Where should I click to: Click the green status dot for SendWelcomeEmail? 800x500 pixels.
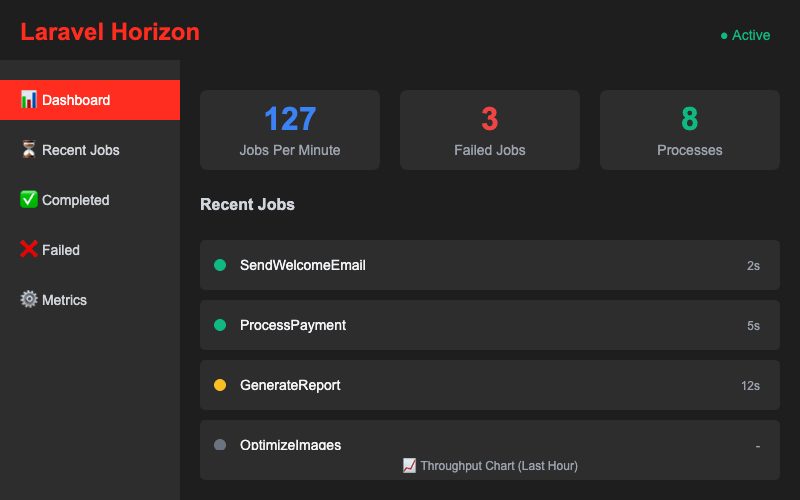click(x=220, y=265)
